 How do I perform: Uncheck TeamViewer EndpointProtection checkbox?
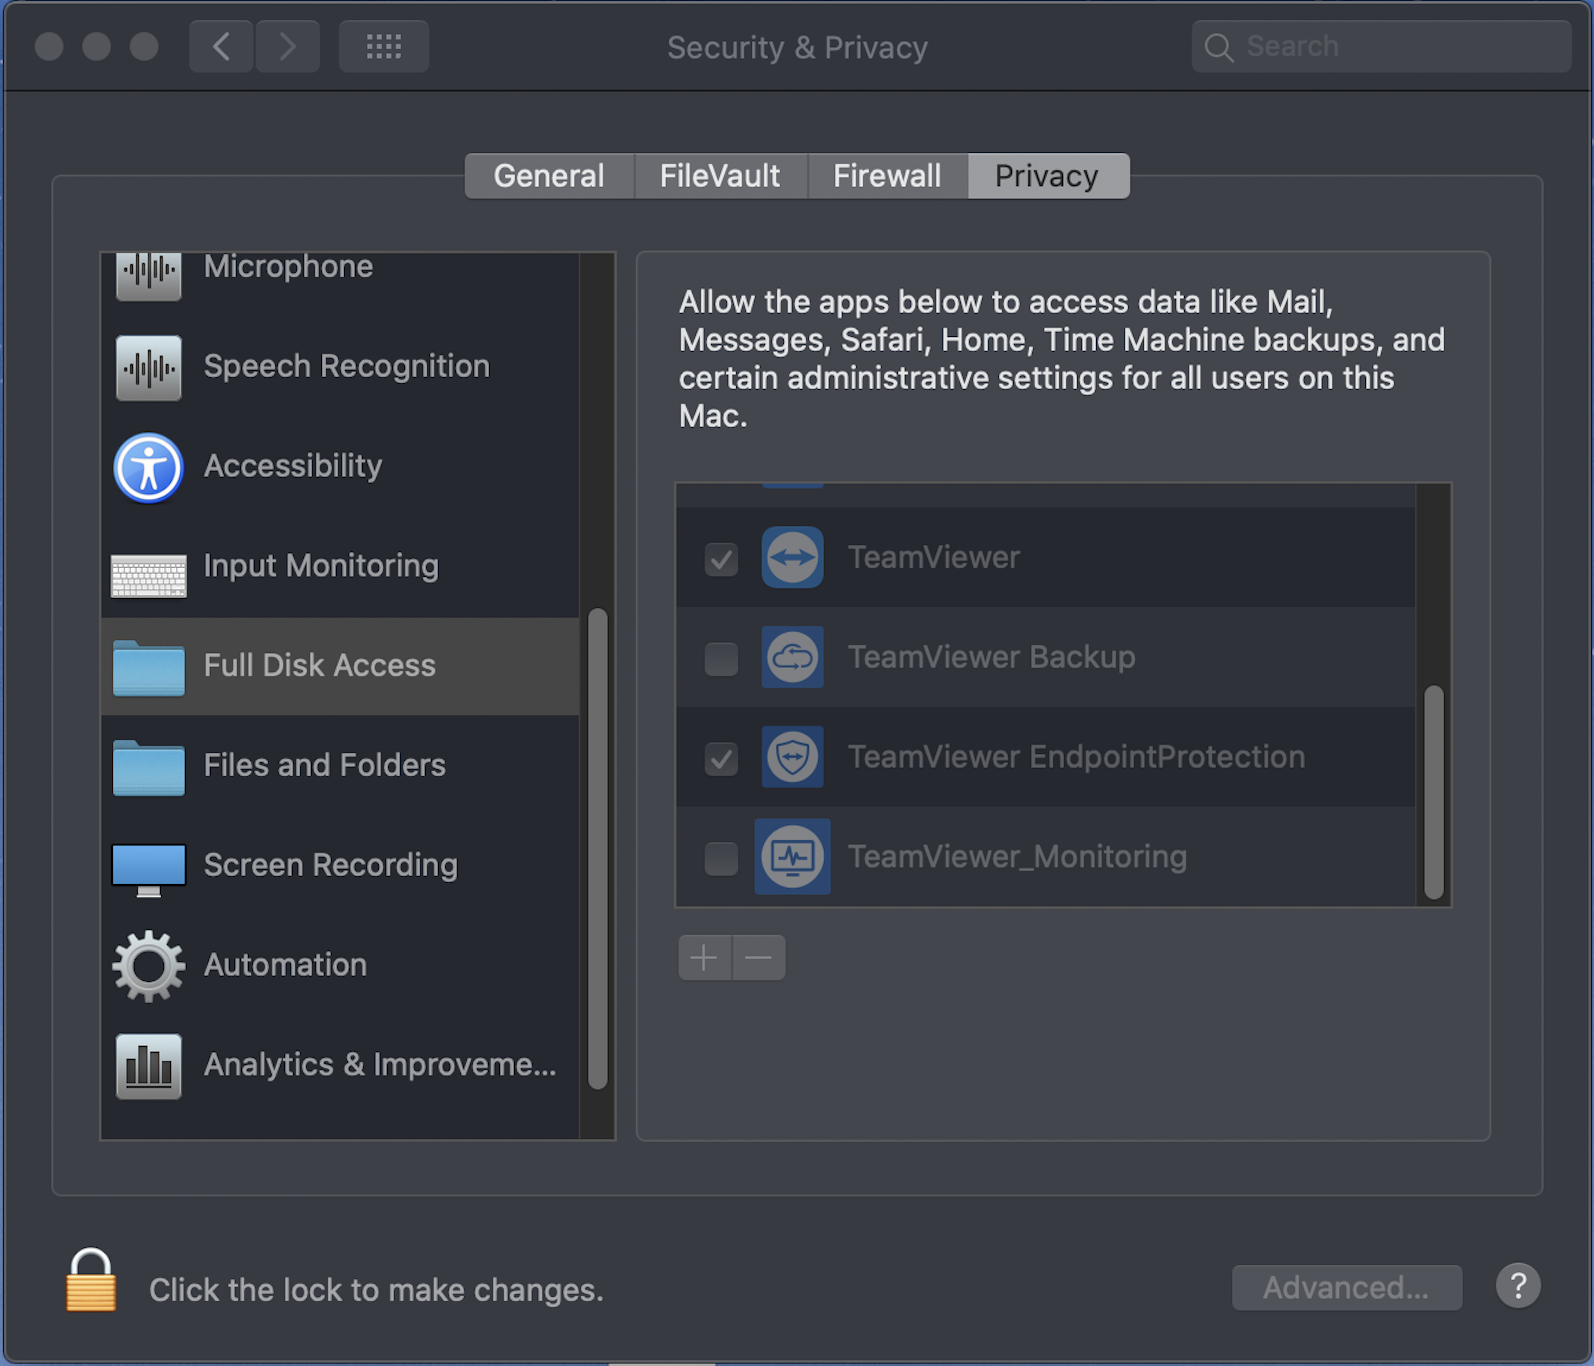point(721,759)
